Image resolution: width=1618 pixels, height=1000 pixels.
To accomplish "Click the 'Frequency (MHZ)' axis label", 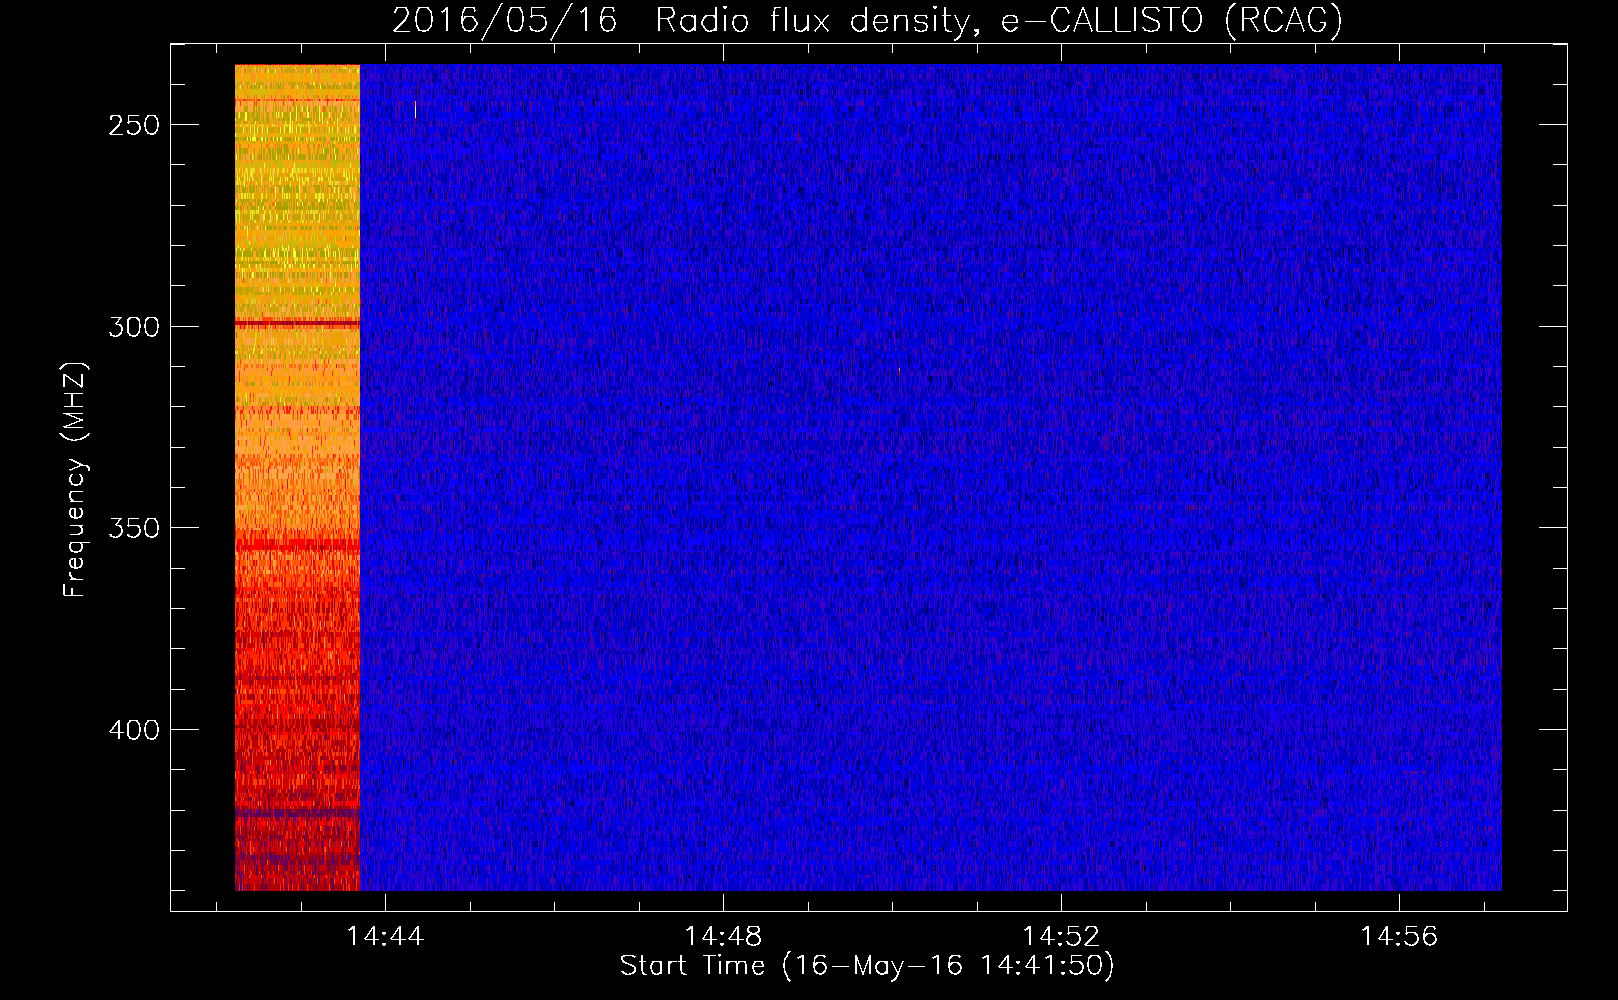I will [75, 479].
